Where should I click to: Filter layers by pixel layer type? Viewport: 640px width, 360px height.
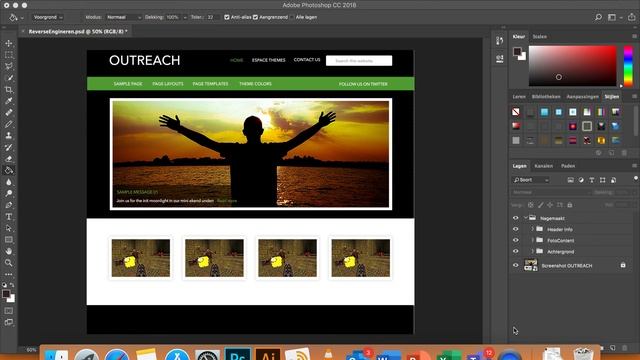point(571,180)
